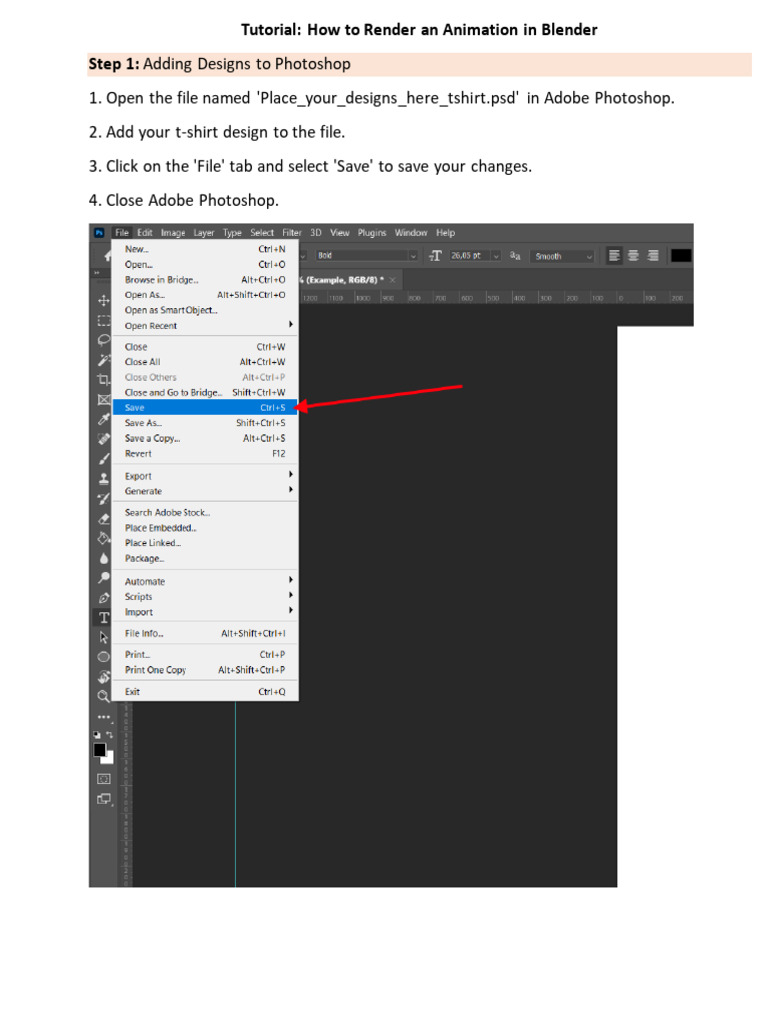The width and height of the screenshot is (768, 1024).
Task: Swap foreground and background colors
Action: click(x=109, y=735)
